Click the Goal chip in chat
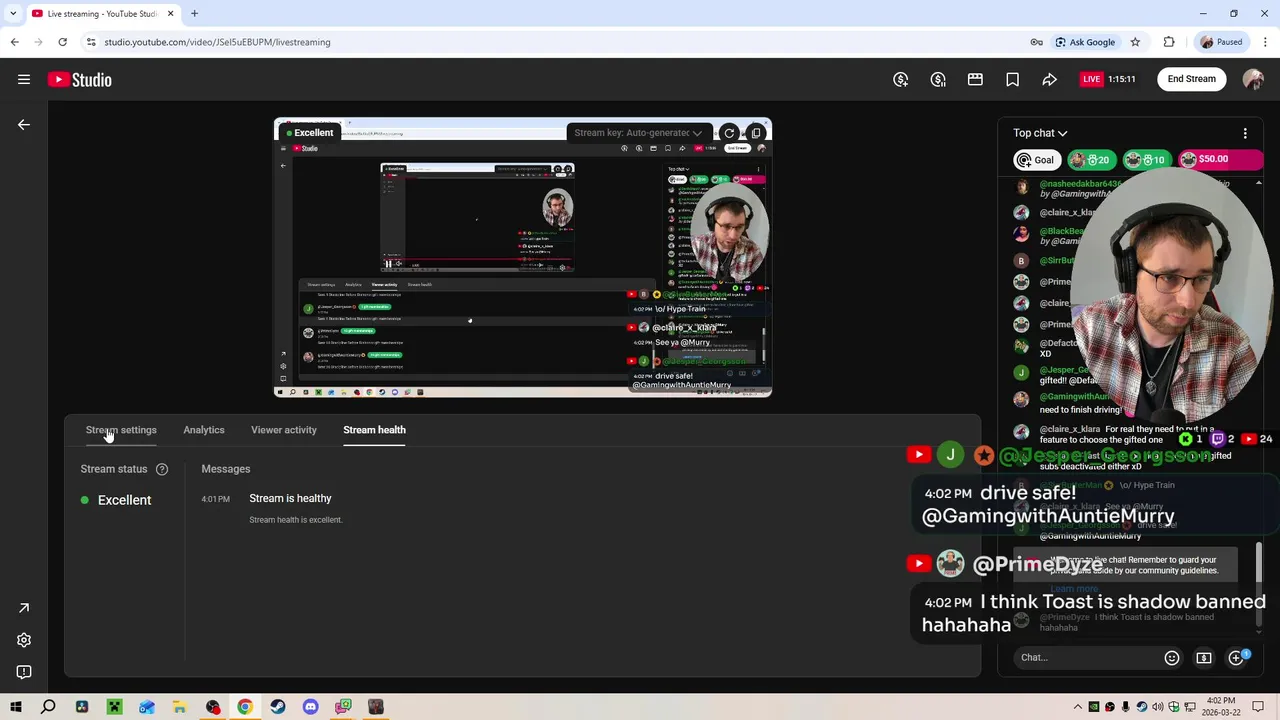1280x720 pixels. click(x=1036, y=159)
